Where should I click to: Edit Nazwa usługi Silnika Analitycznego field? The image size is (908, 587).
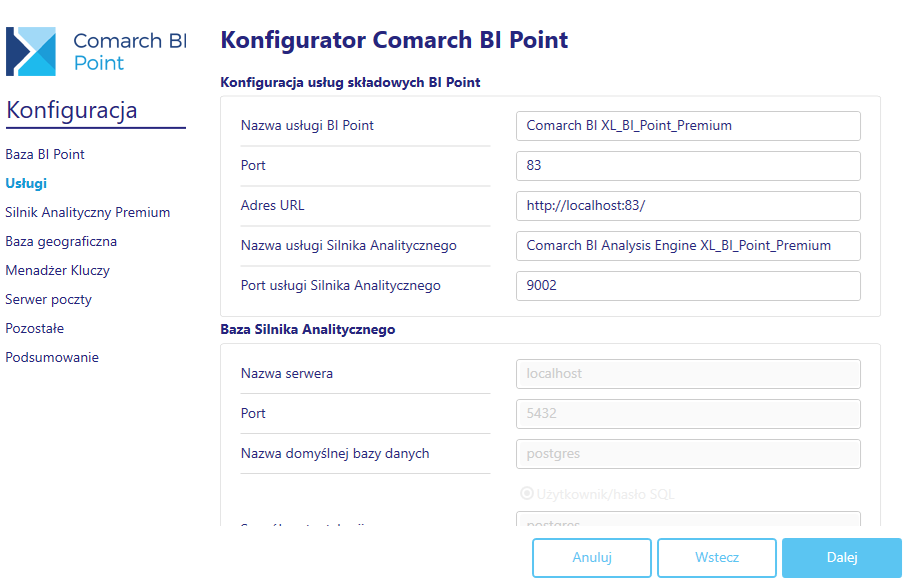tap(688, 245)
